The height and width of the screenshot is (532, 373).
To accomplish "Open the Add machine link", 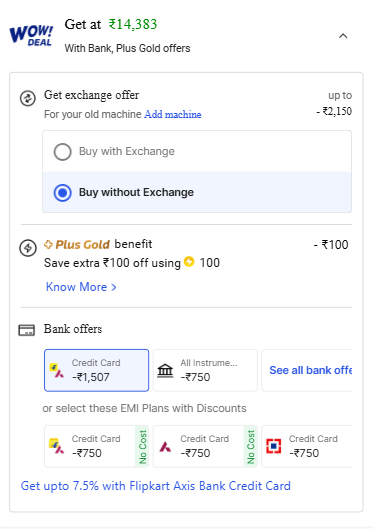I will (173, 114).
